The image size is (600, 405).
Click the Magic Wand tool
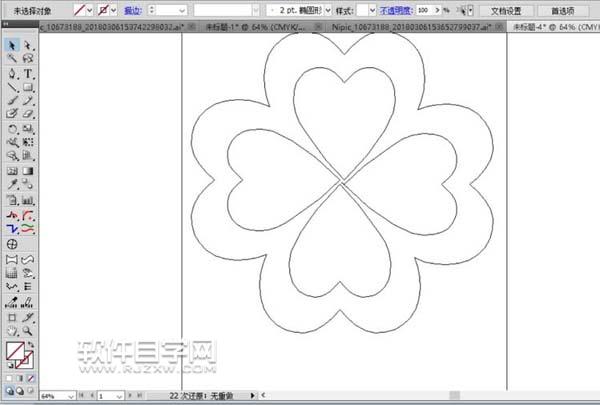click(12, 60)
